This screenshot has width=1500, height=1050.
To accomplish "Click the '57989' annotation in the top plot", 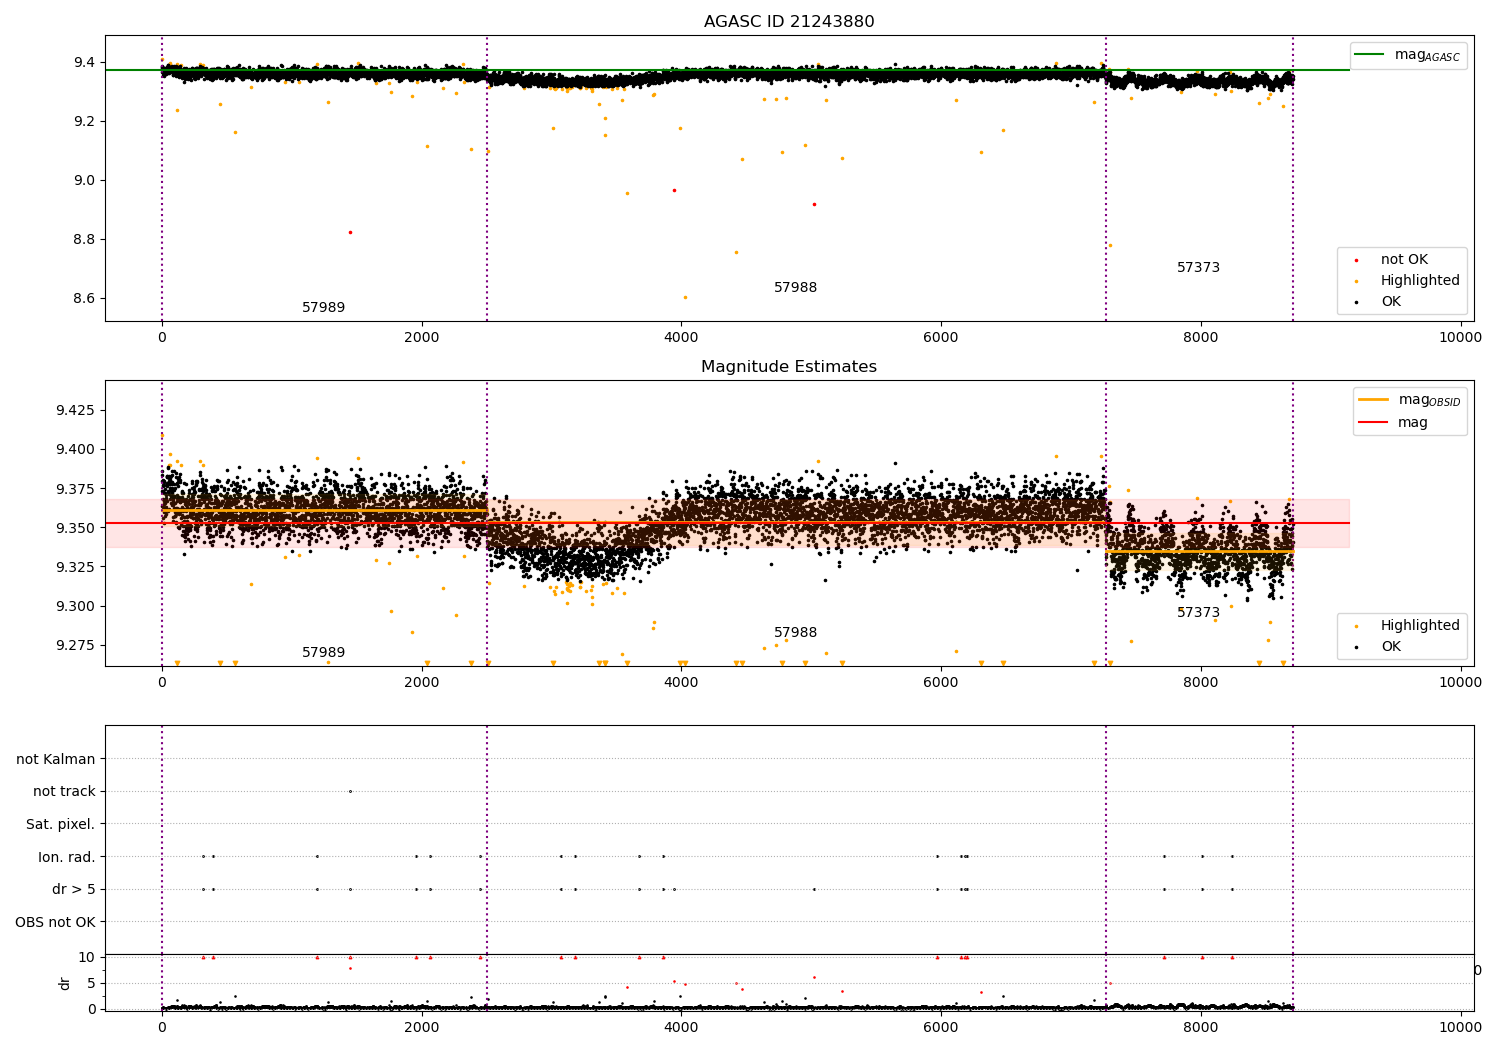I will pyautogui.click(x=323, y=308).
